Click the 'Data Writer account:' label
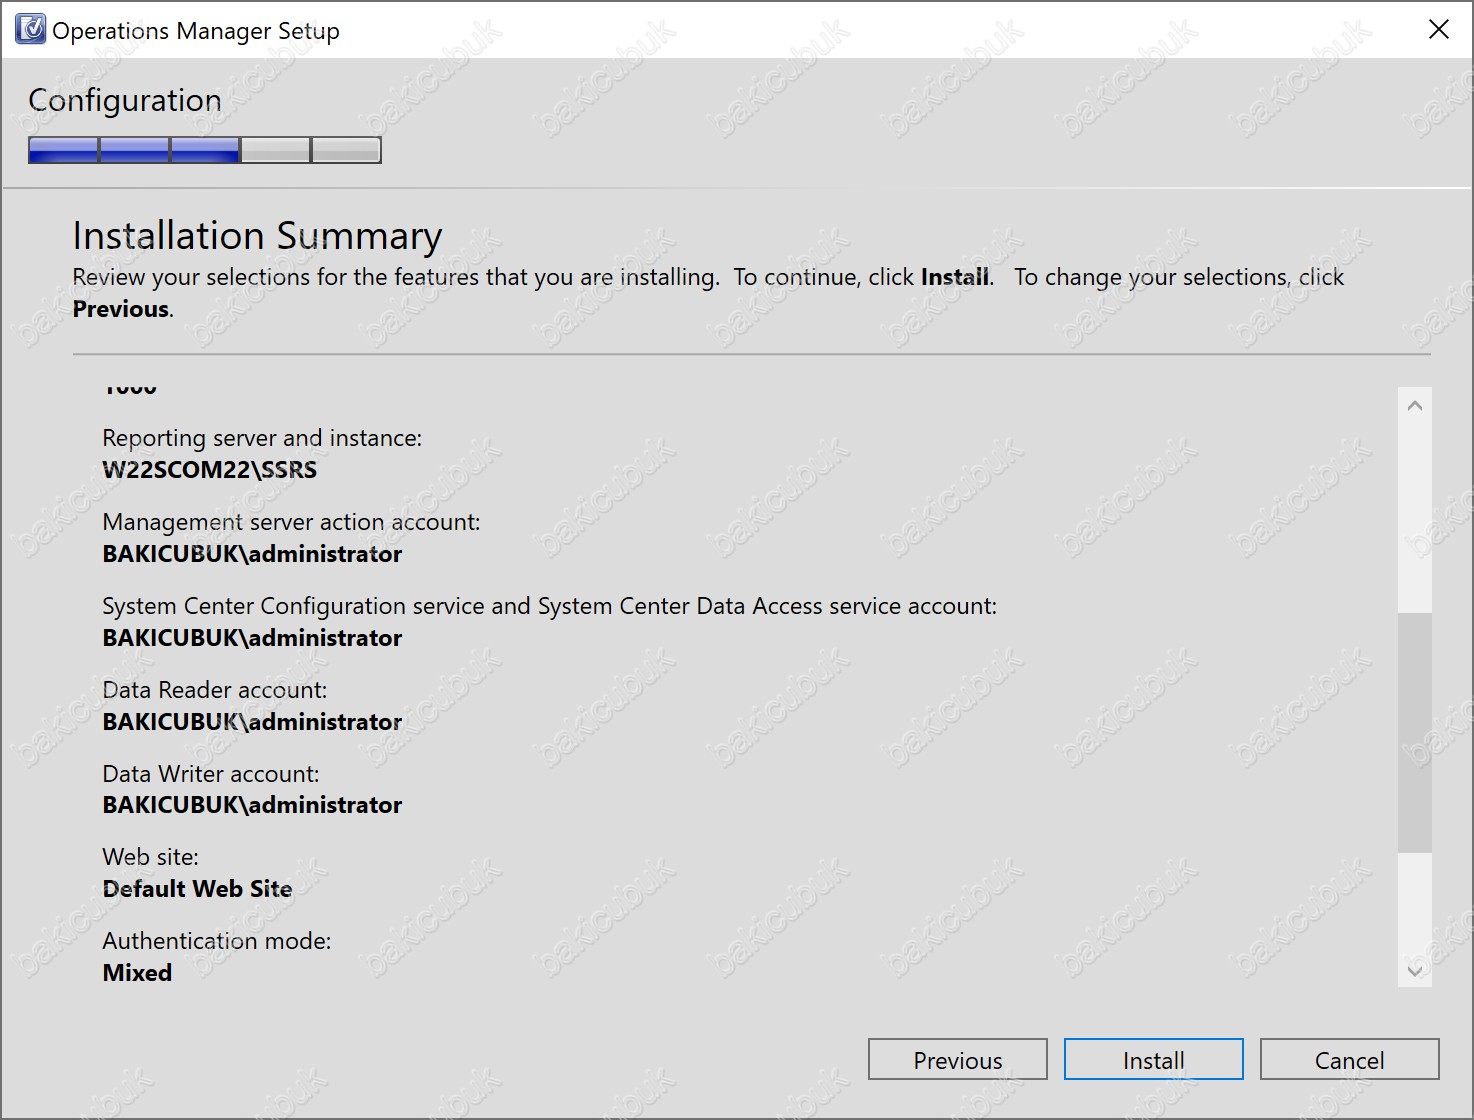The image size is (1474, 1120). coord(210,774)
